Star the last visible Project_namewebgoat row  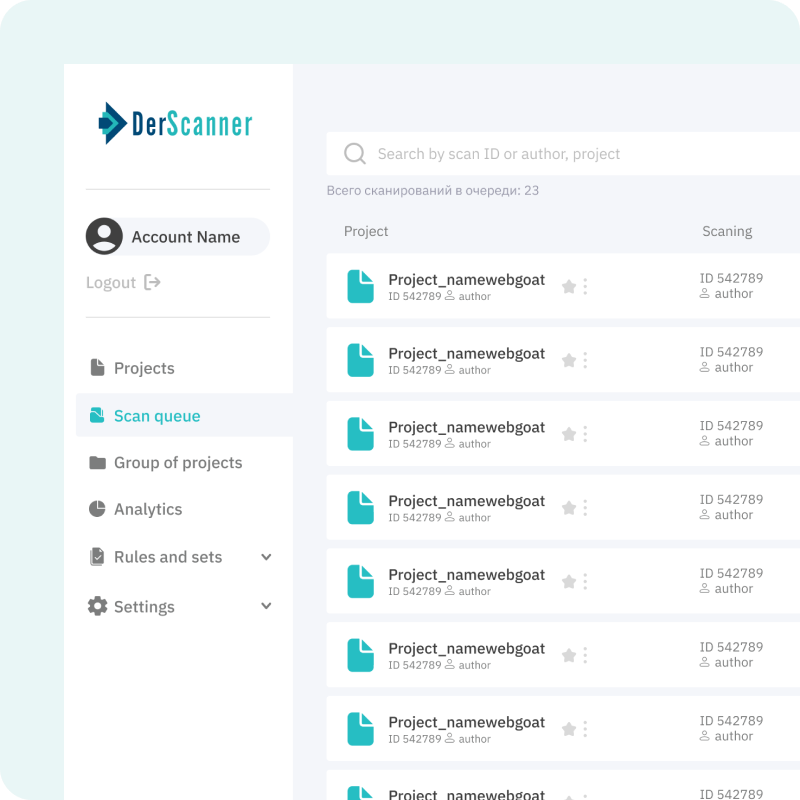(567, 729)
